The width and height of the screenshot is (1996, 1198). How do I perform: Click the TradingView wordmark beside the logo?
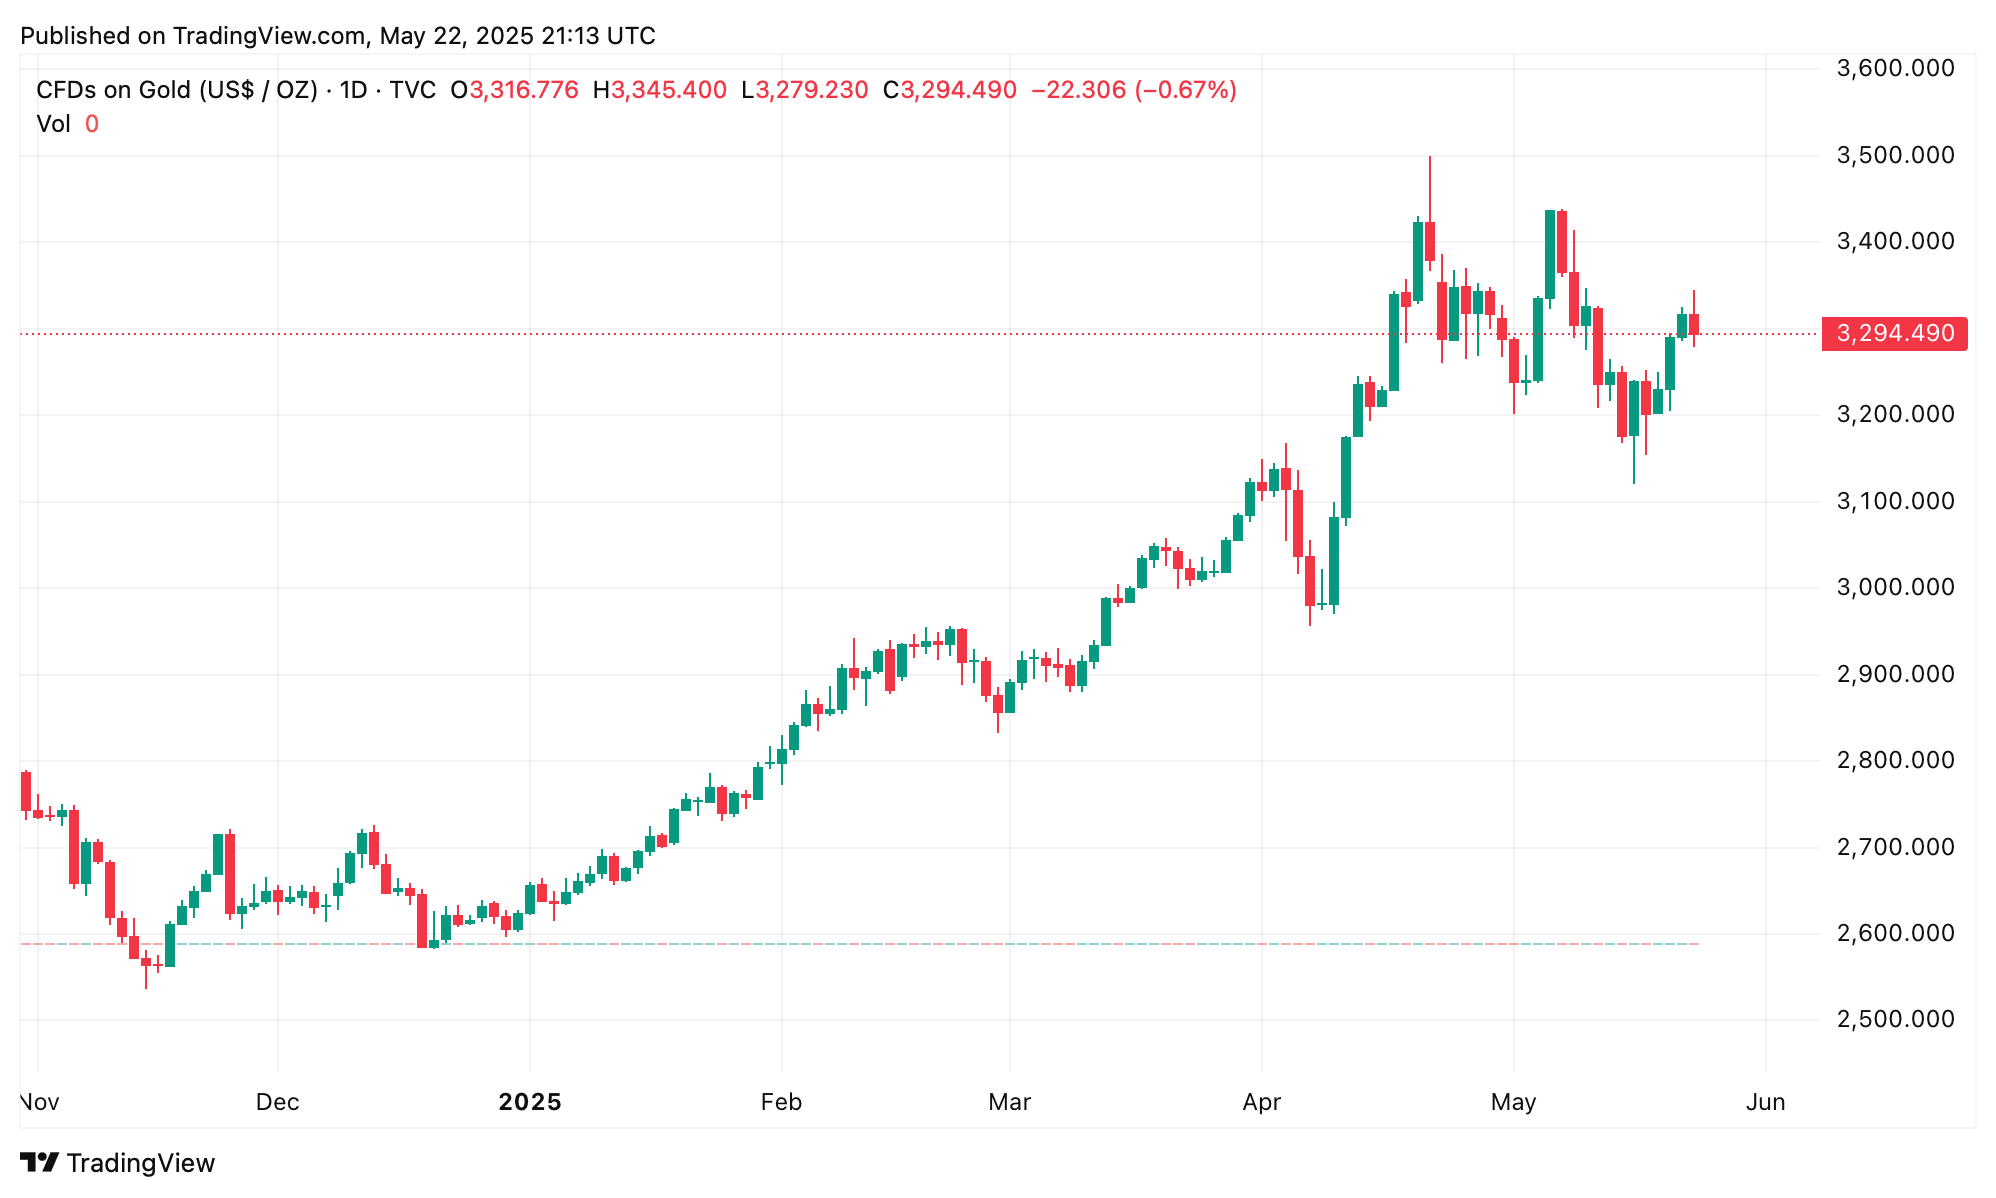141,1163
